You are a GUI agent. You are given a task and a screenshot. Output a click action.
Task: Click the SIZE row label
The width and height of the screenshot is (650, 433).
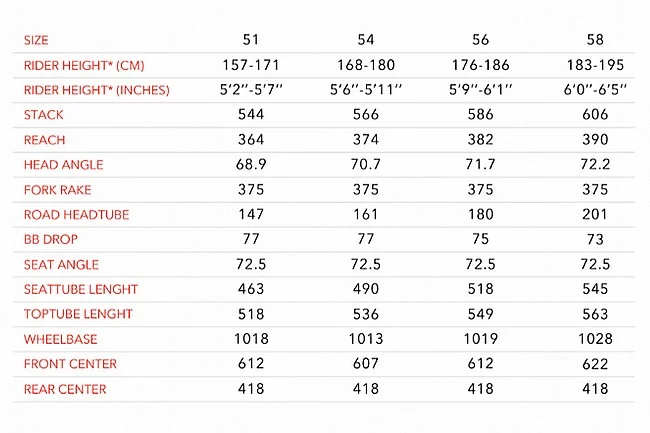pyautogui.click(x=36, y=41)
